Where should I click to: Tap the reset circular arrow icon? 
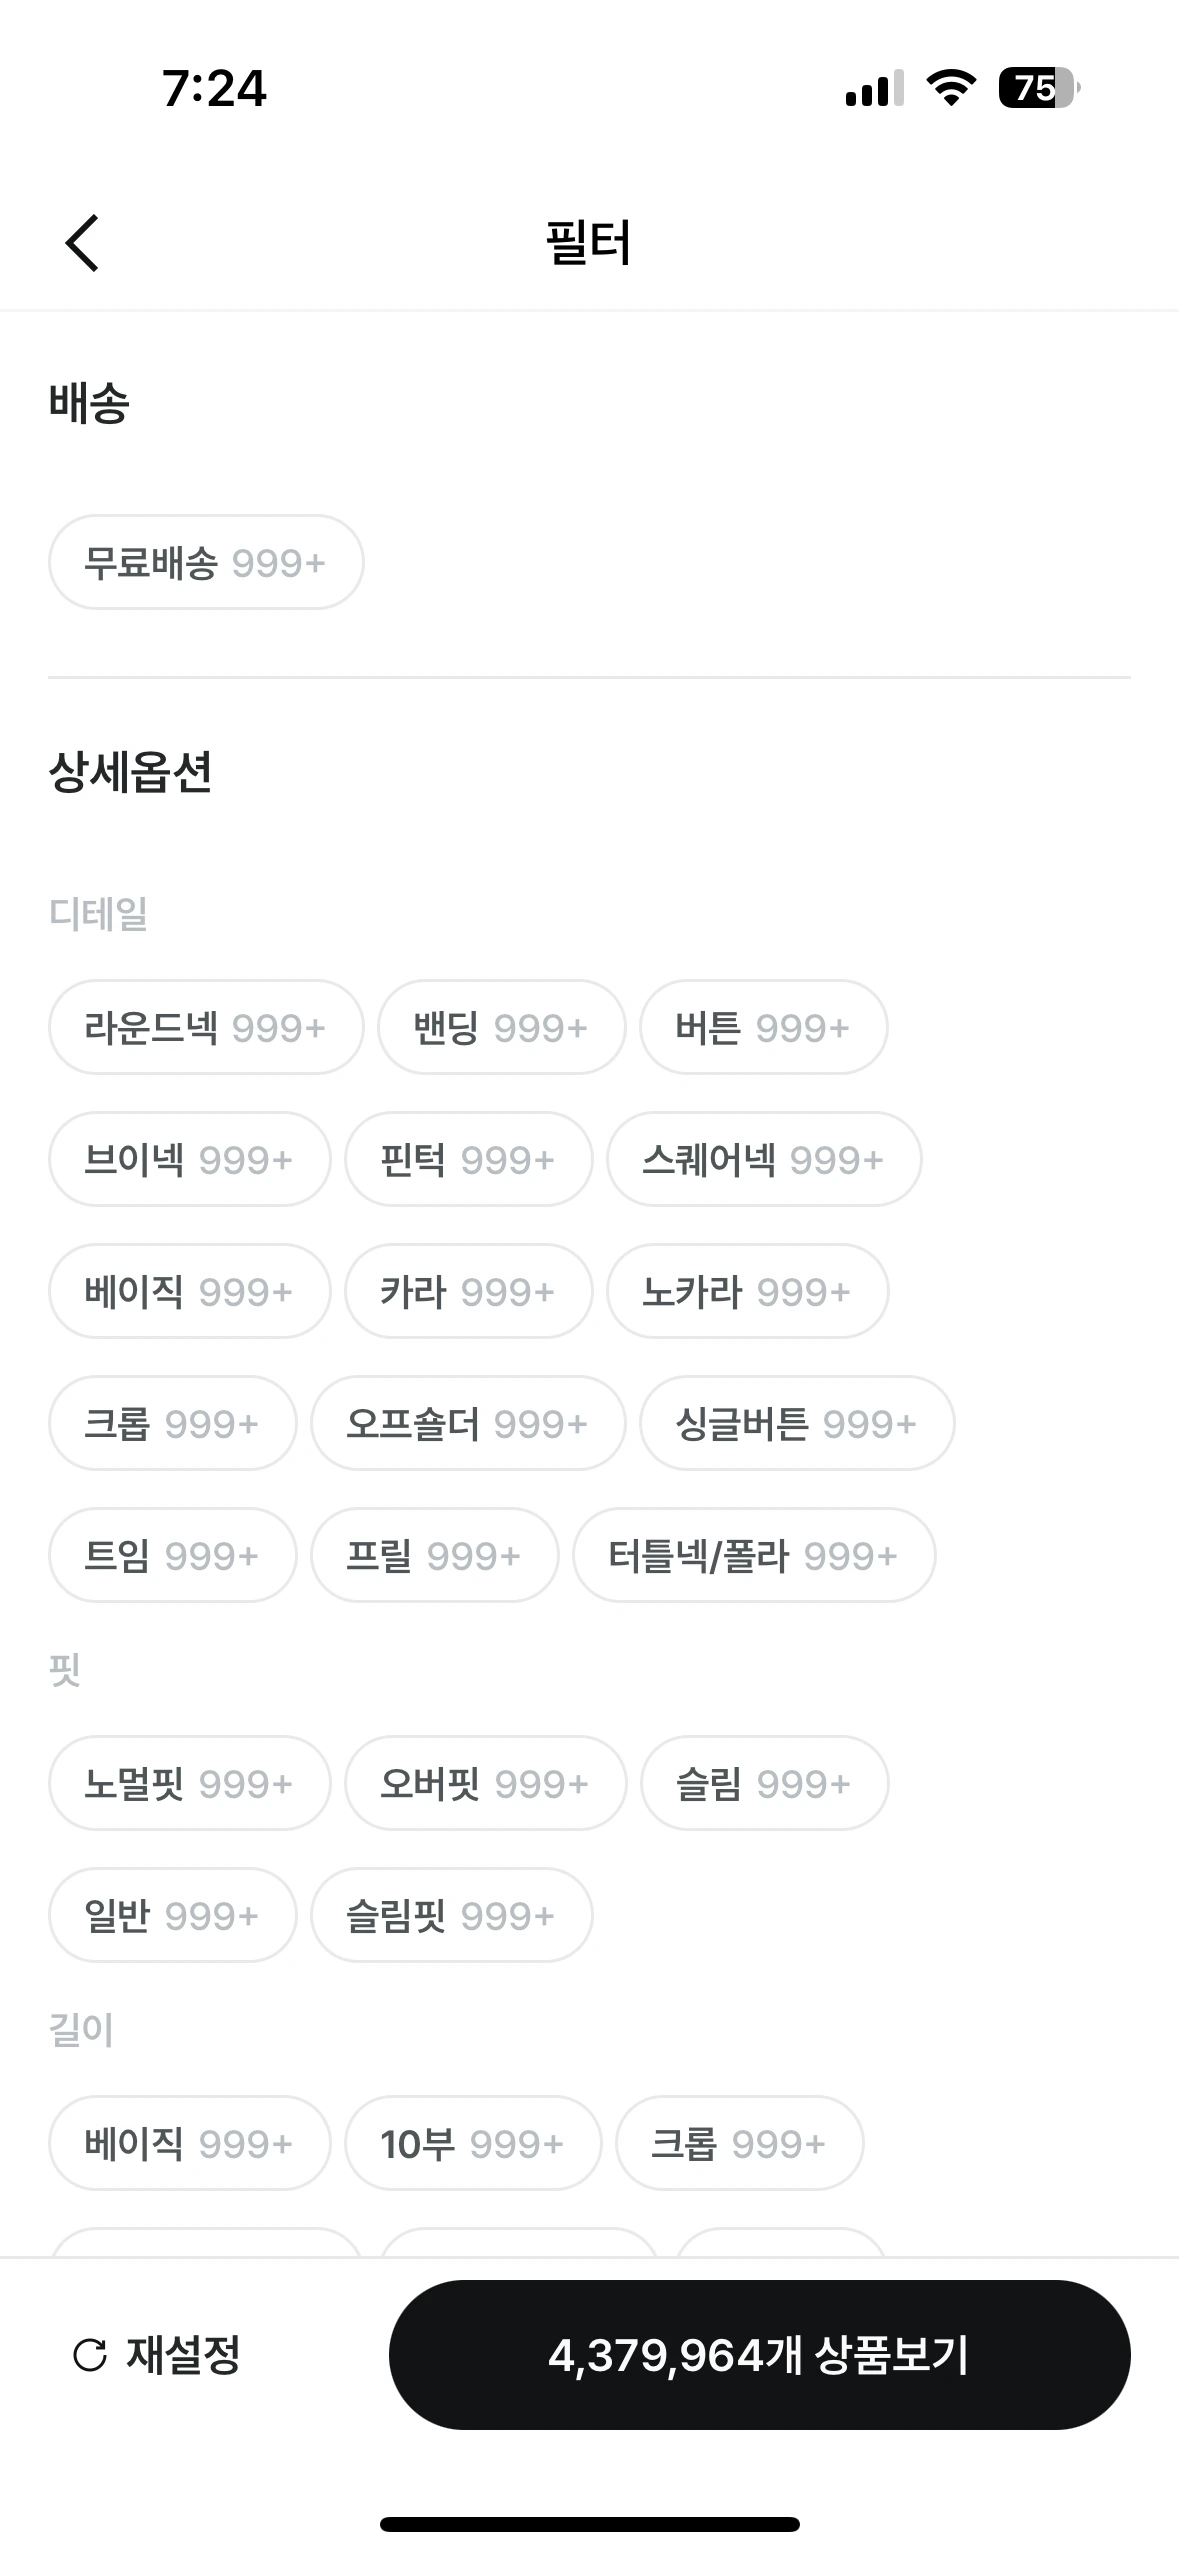[90, 2355]
